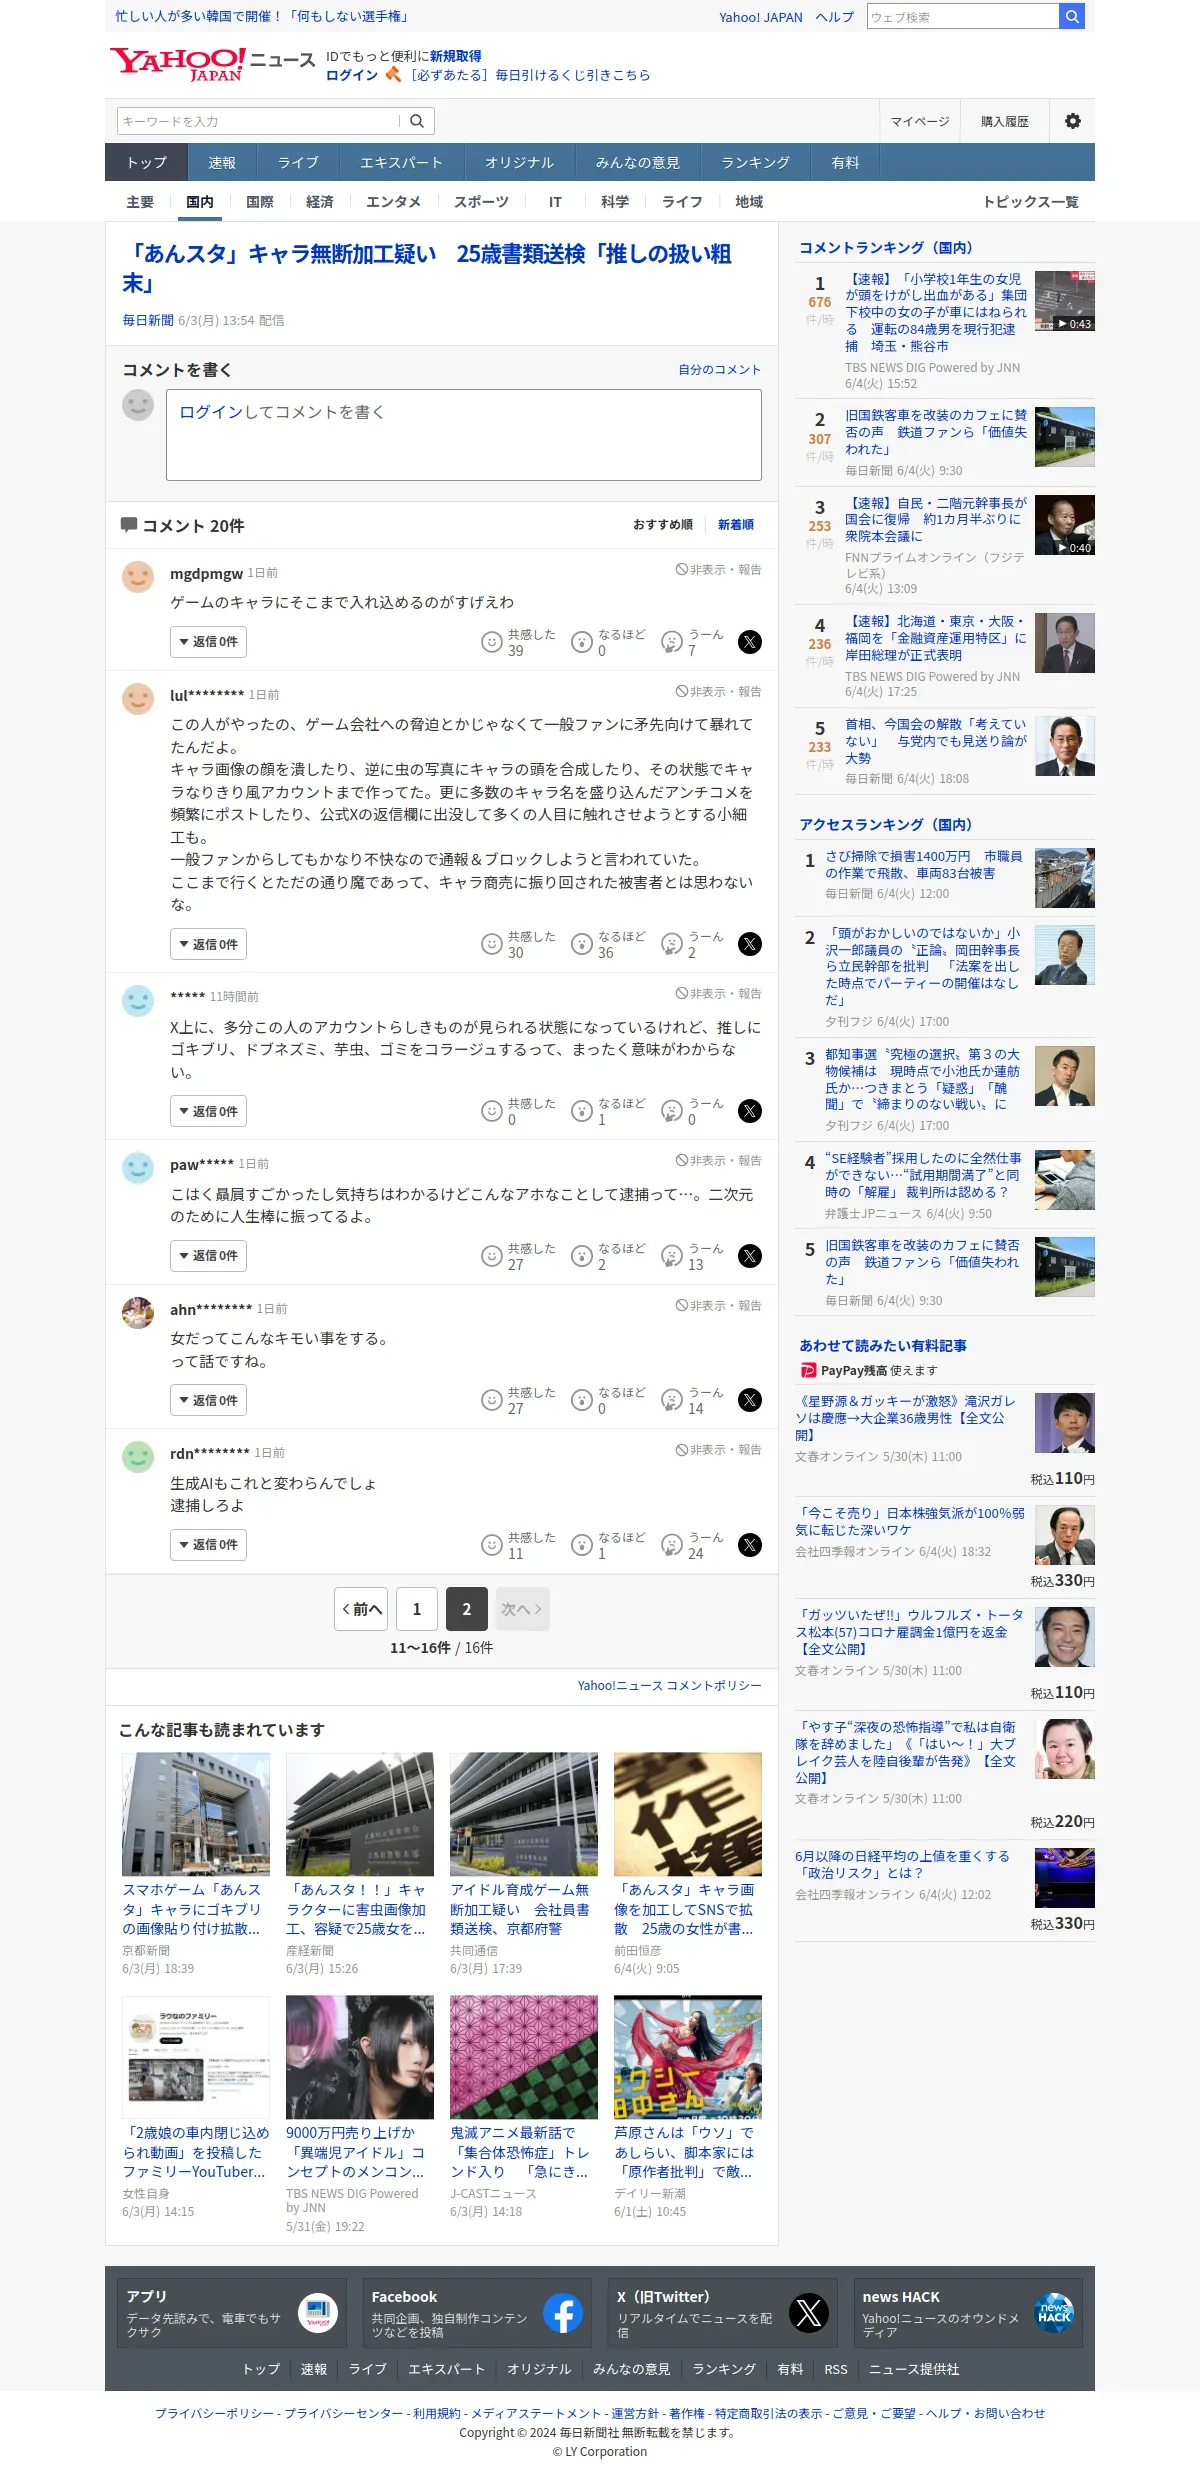Open the 国際 category tab
This screenshot has height=2480, width=1200.
click(260, 202)
